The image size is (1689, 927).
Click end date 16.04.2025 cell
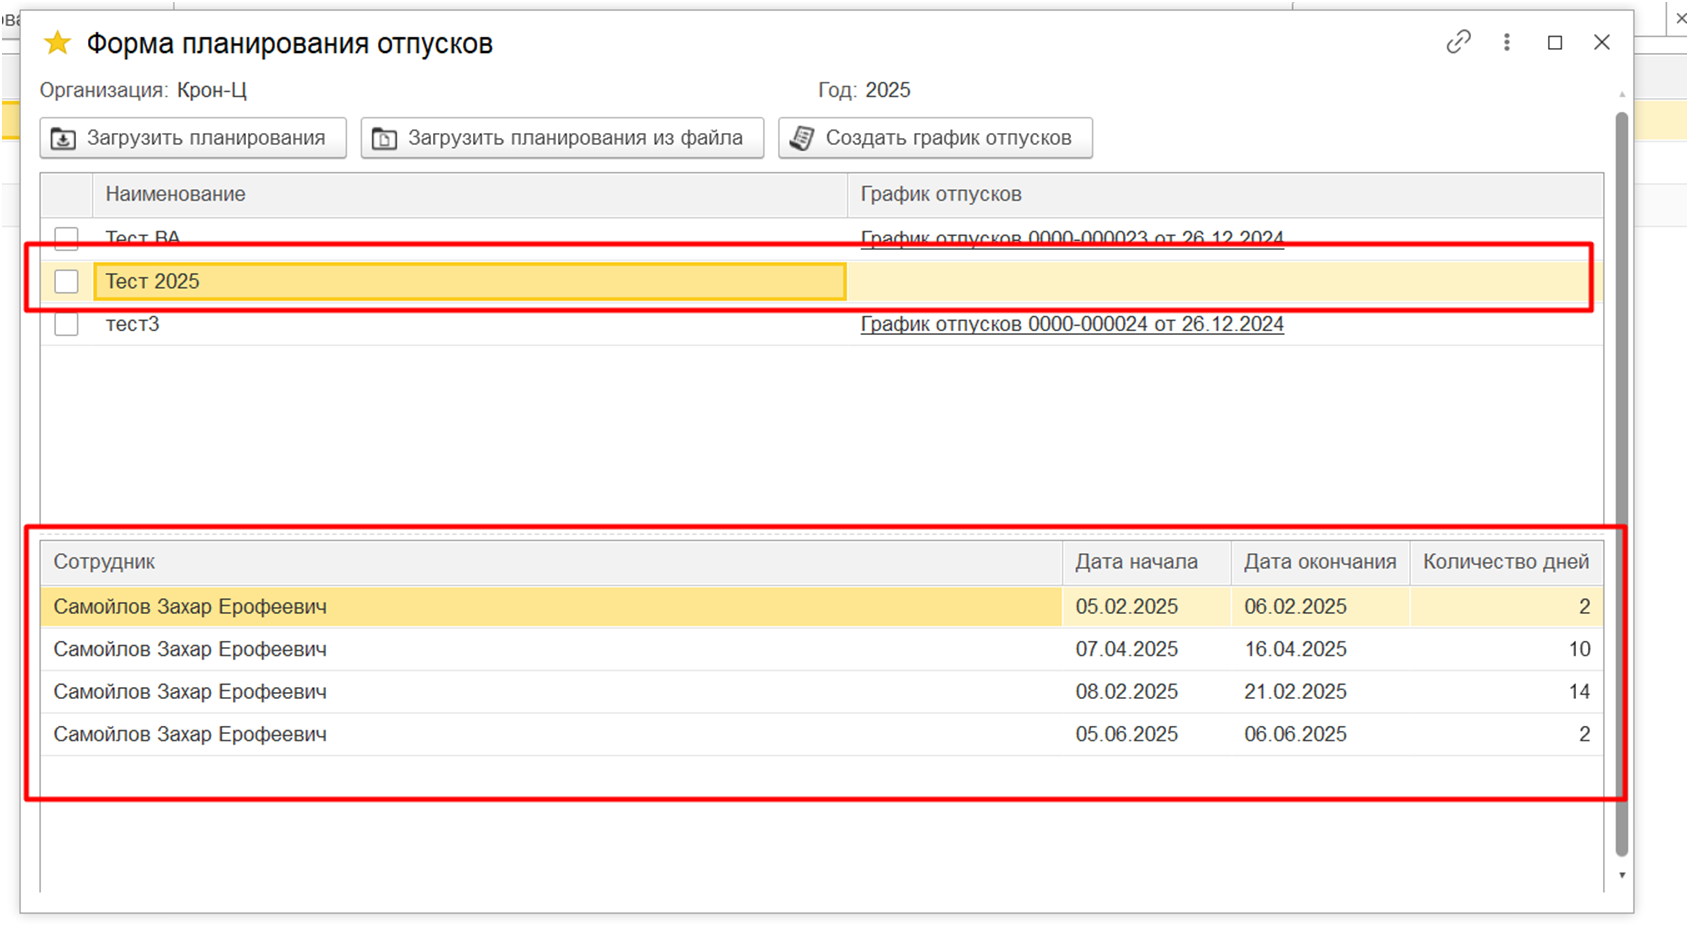pyautogui.click(x=1320, y=649)
